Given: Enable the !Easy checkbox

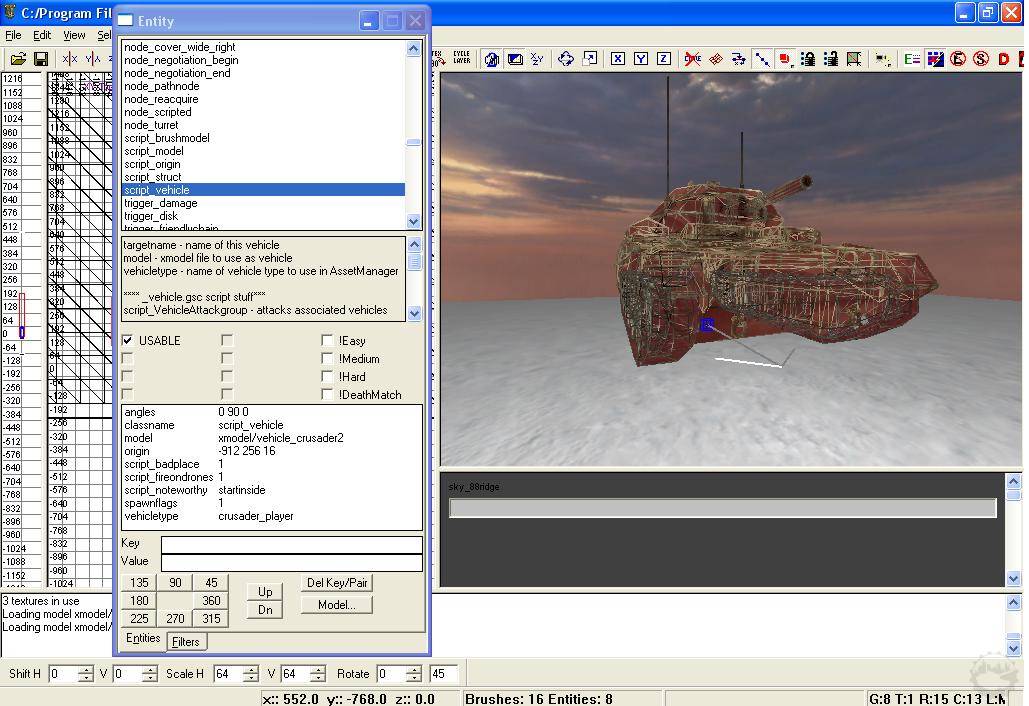Looking at the screenshot, I should click(327, 341).
